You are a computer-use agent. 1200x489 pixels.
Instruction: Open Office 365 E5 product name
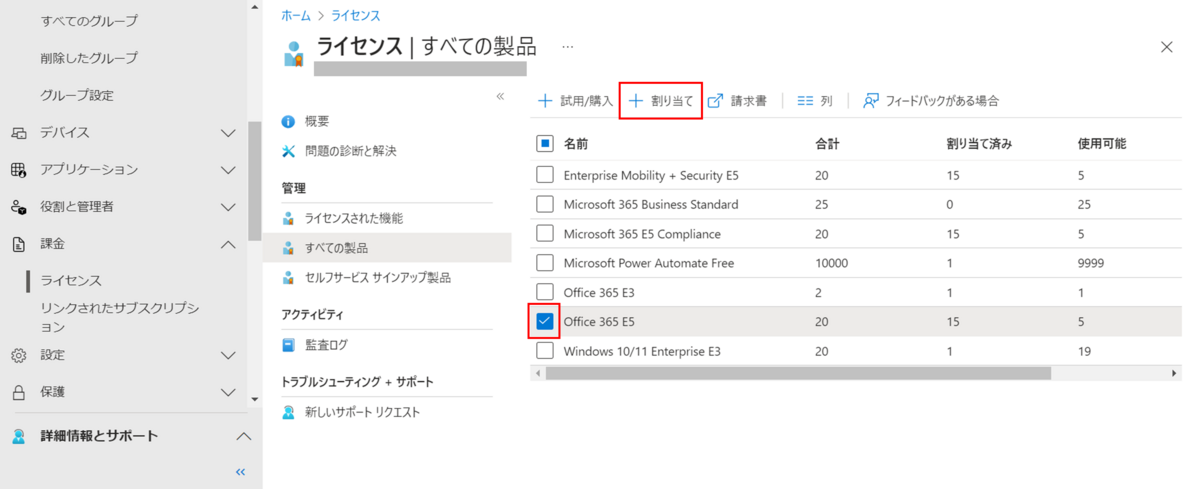[x=599, y=322]
